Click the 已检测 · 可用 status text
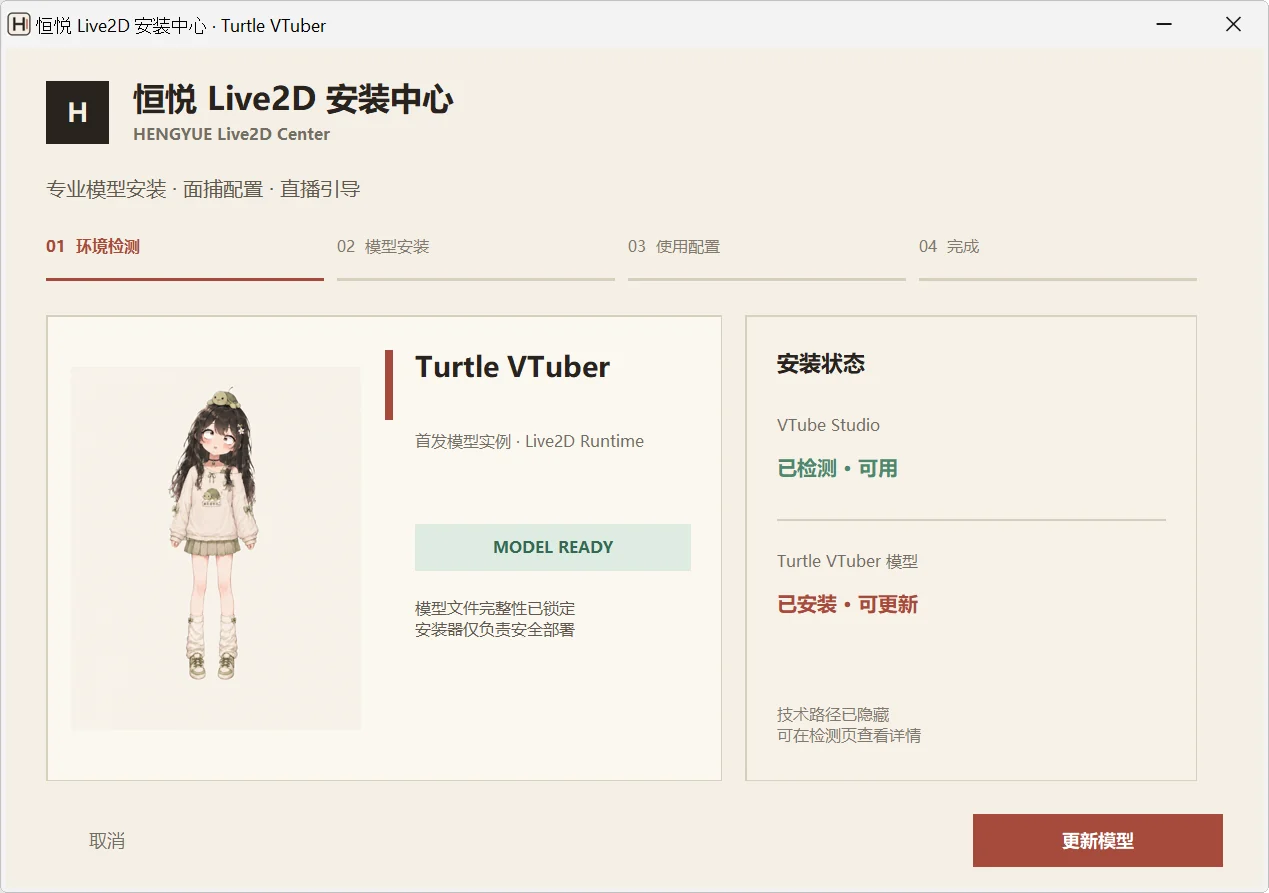 click(837, 469)
